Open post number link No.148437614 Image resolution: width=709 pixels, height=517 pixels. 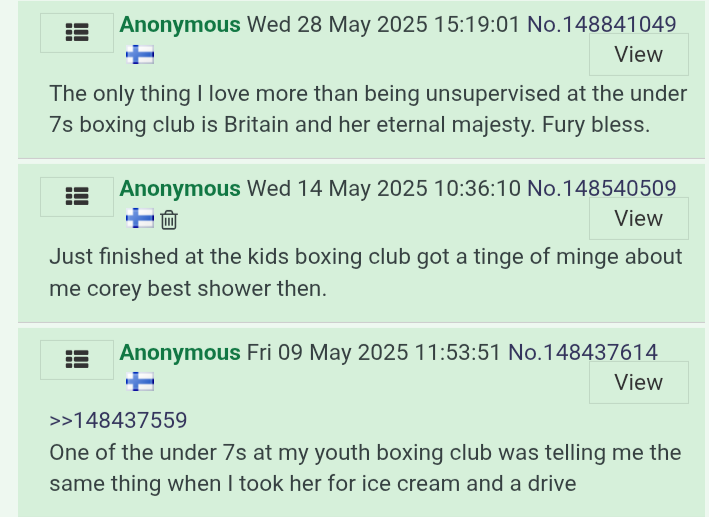(x=583, y=352)
